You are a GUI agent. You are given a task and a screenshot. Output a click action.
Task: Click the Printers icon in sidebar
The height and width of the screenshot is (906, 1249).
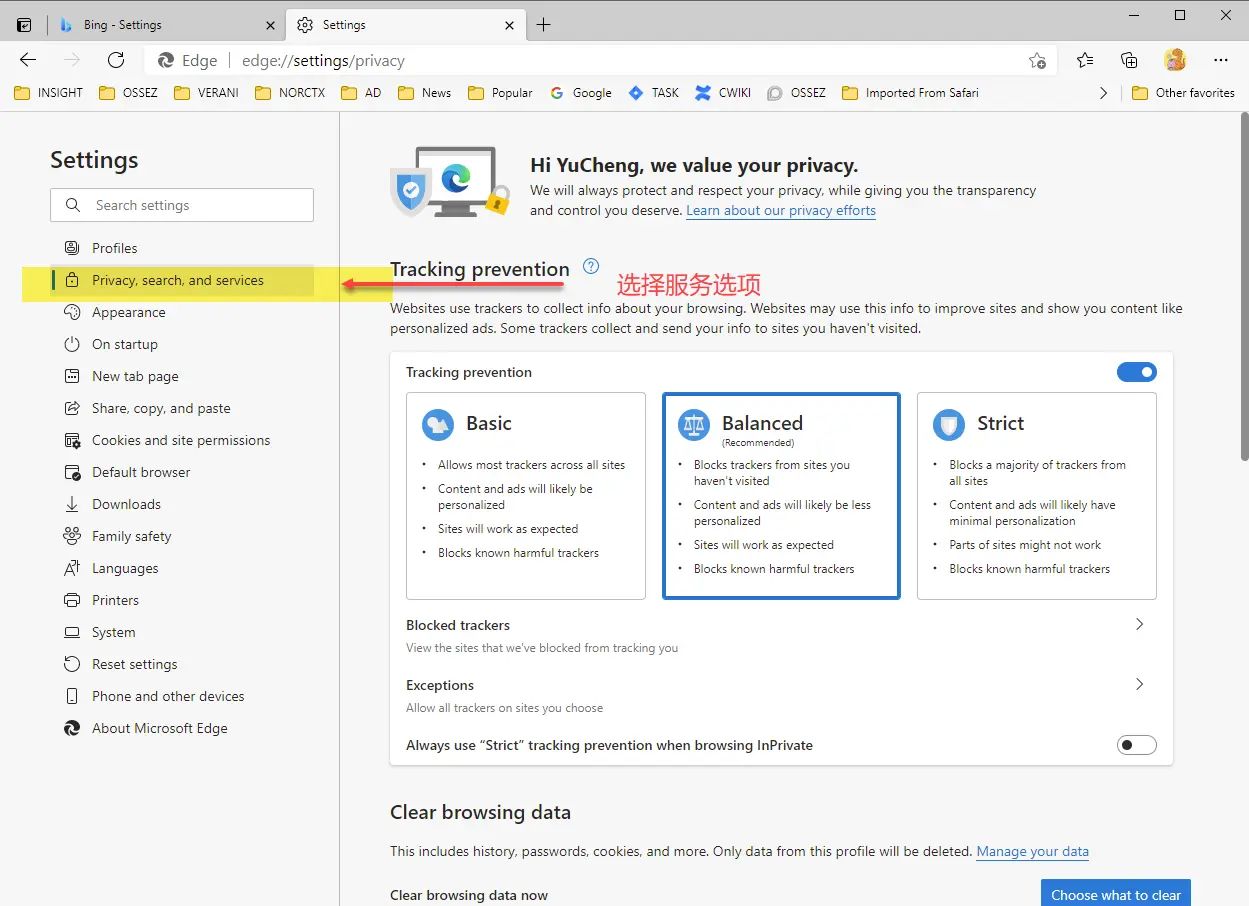coord(72,600)
